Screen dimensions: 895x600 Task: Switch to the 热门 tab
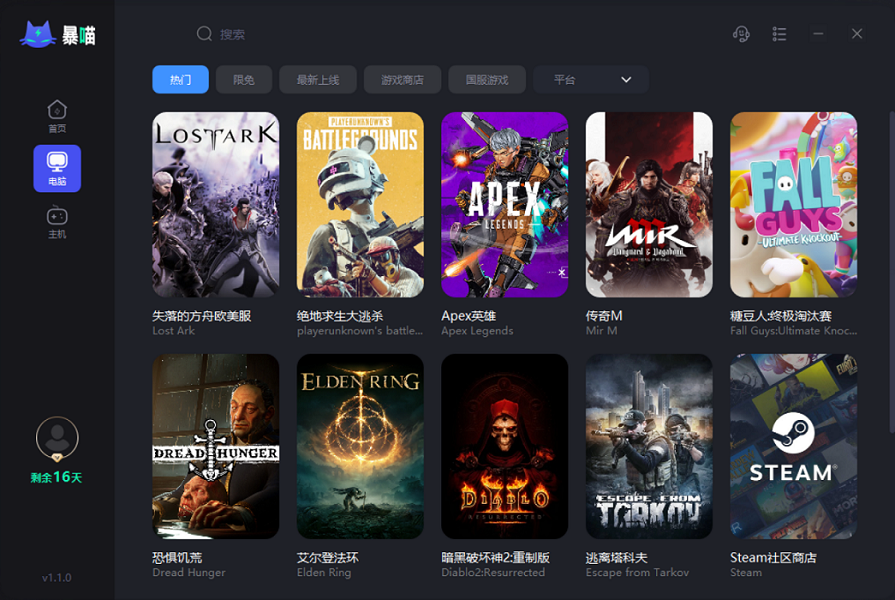180,79
